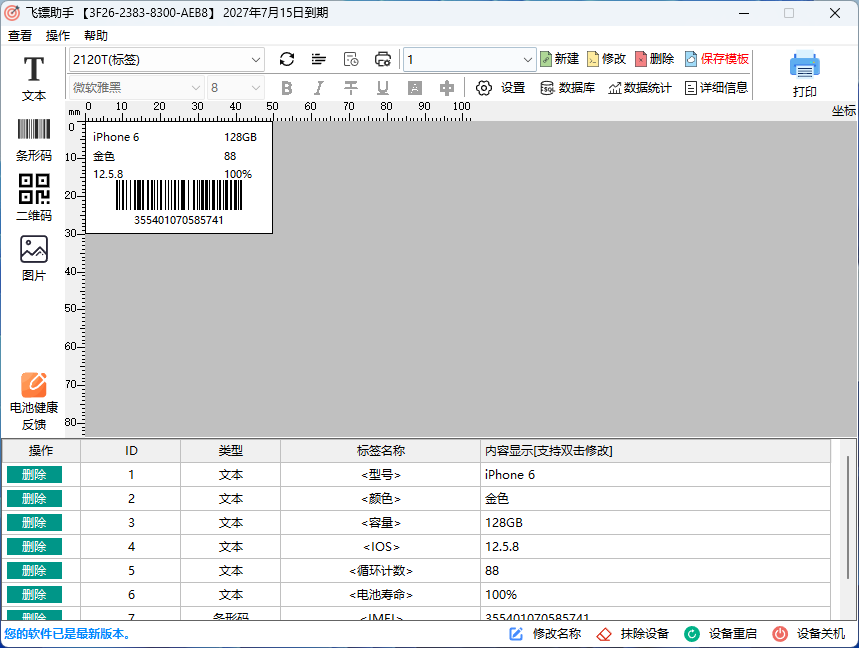Screen dimensions: 859x648
Task: Open the 查看 menu
Action: point(20,36)
